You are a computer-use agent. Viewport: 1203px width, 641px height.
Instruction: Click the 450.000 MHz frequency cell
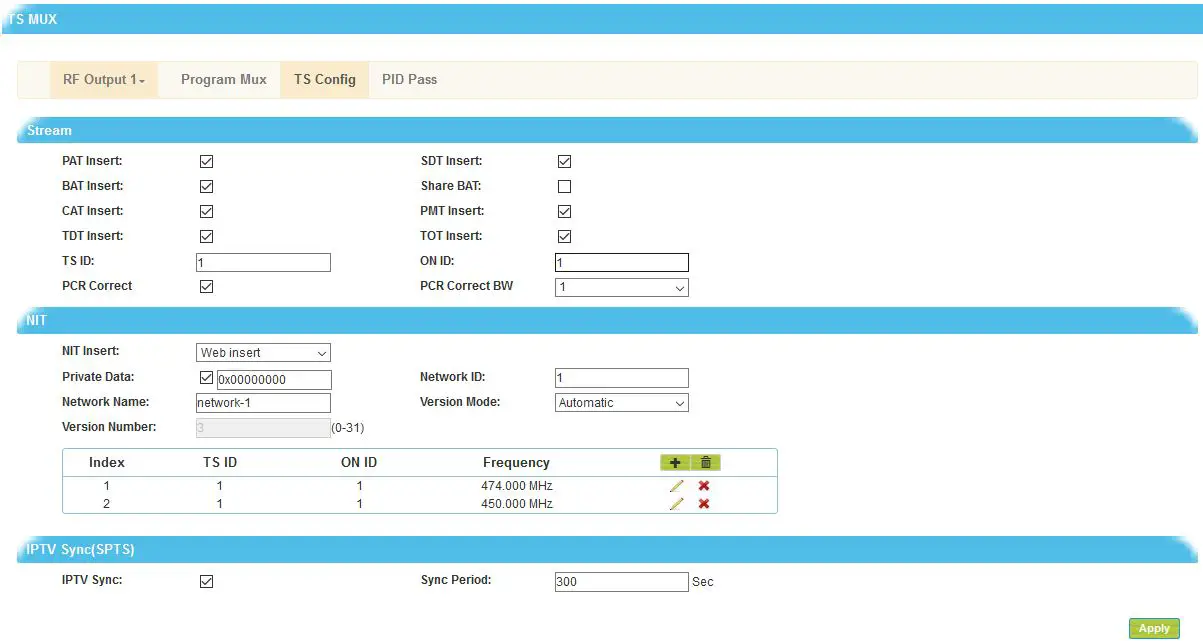pyautogui.click(x=516, y=504)
